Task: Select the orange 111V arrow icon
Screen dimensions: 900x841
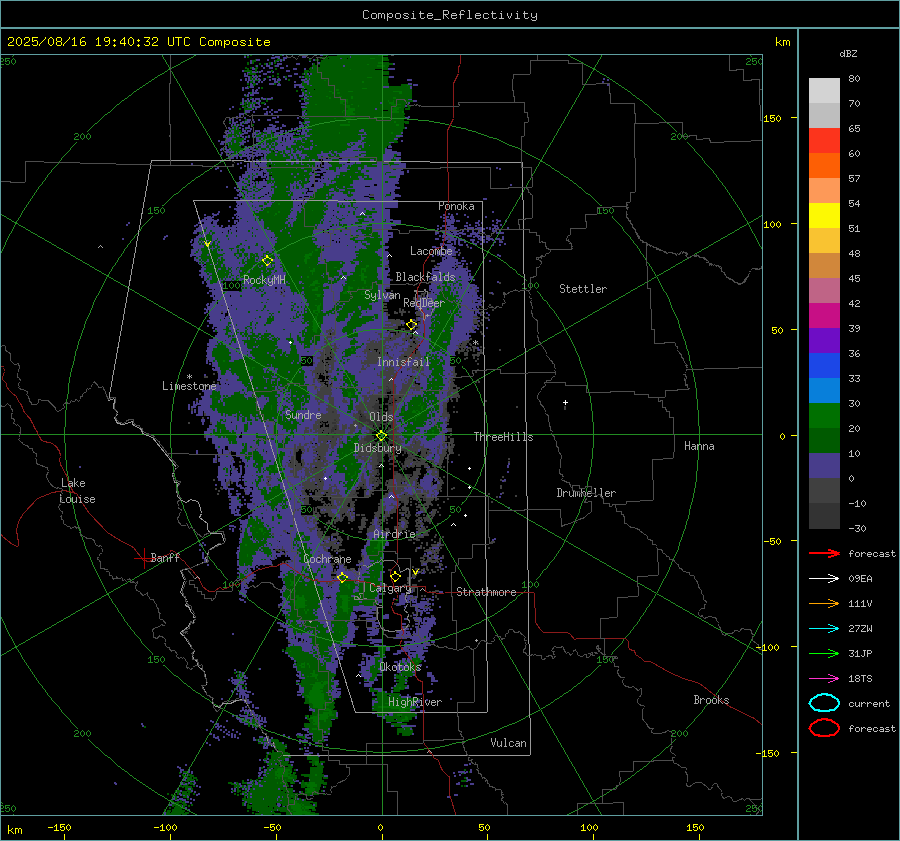Action: 824,603
